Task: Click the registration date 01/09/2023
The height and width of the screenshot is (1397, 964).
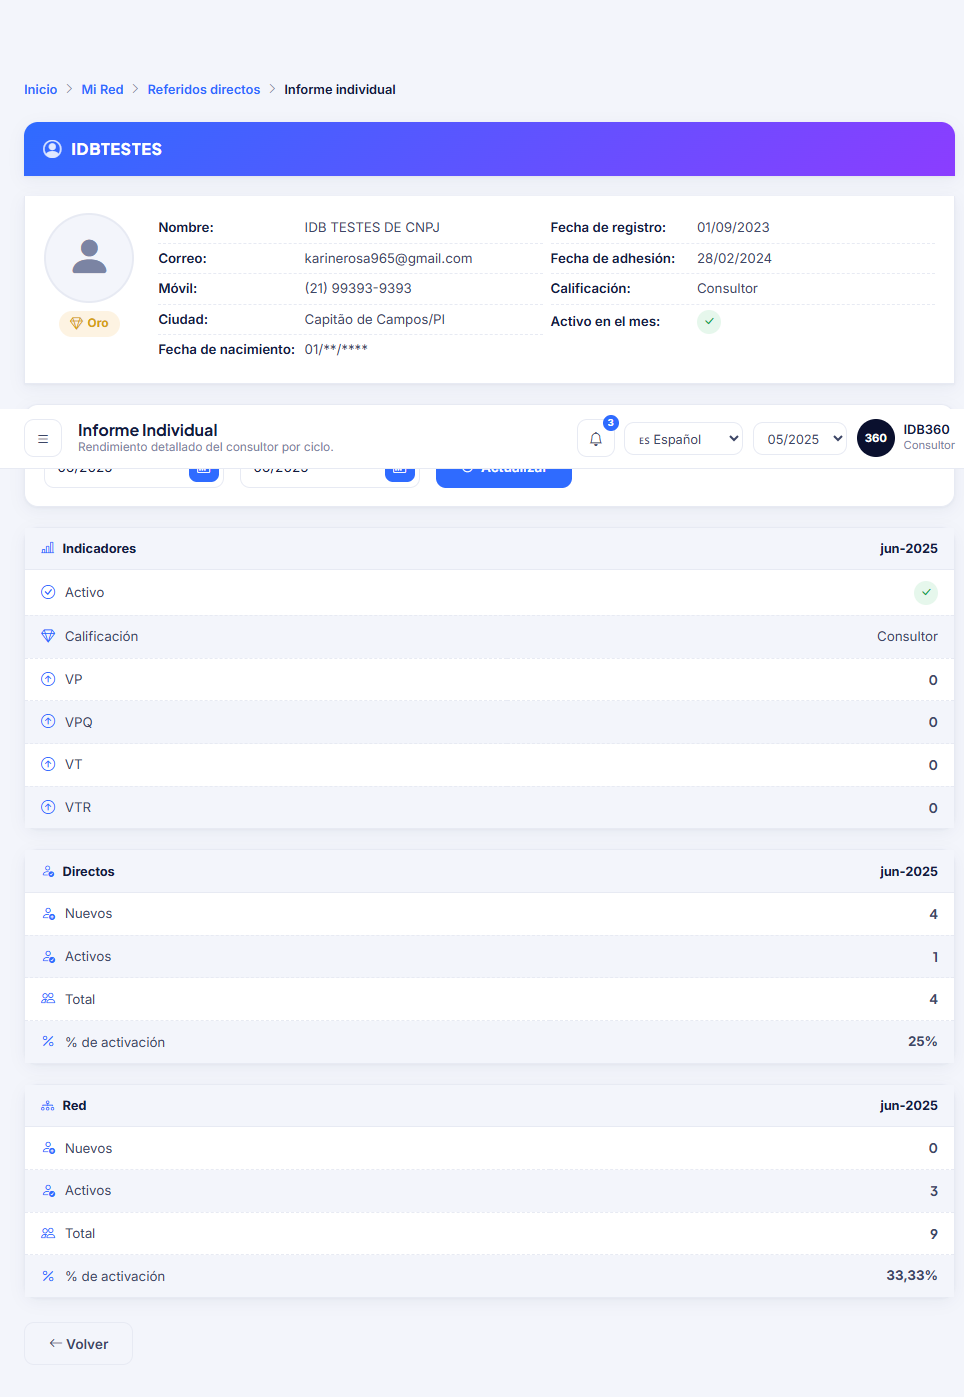Action: [733, 227]
